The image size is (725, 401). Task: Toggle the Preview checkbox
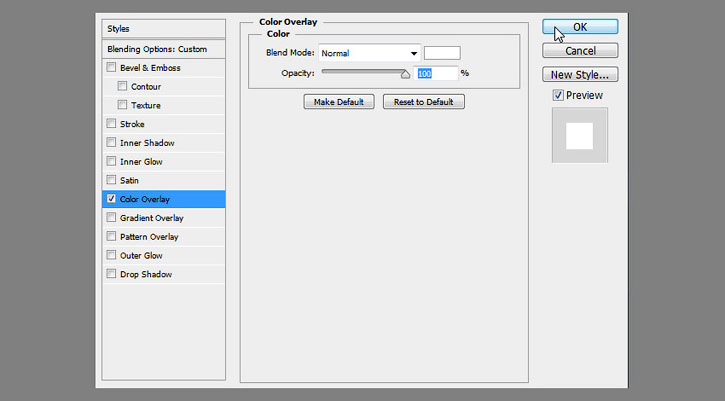558,95
